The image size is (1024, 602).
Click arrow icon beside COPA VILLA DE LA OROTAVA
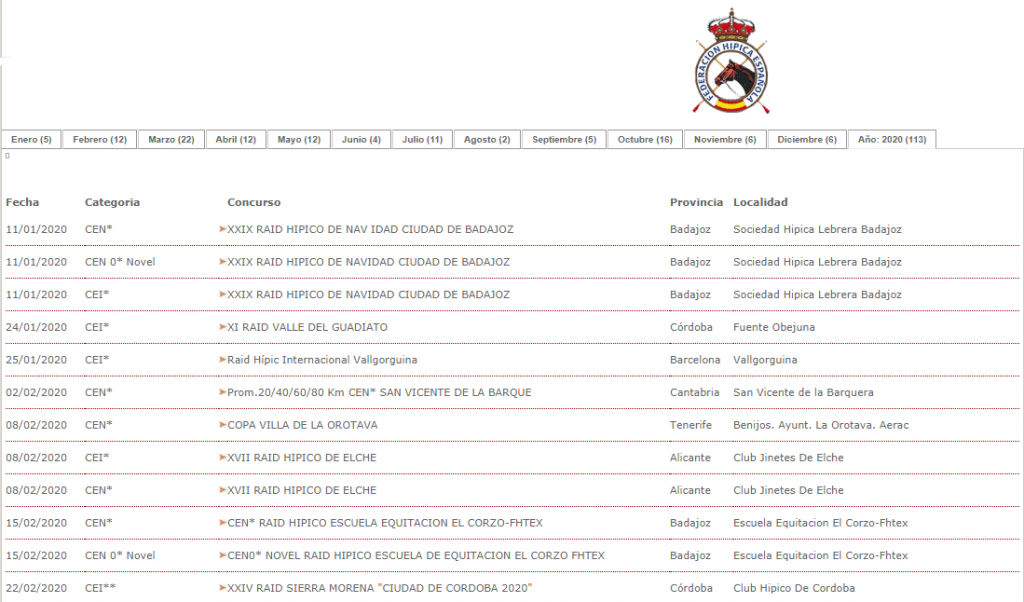(223, 425)
